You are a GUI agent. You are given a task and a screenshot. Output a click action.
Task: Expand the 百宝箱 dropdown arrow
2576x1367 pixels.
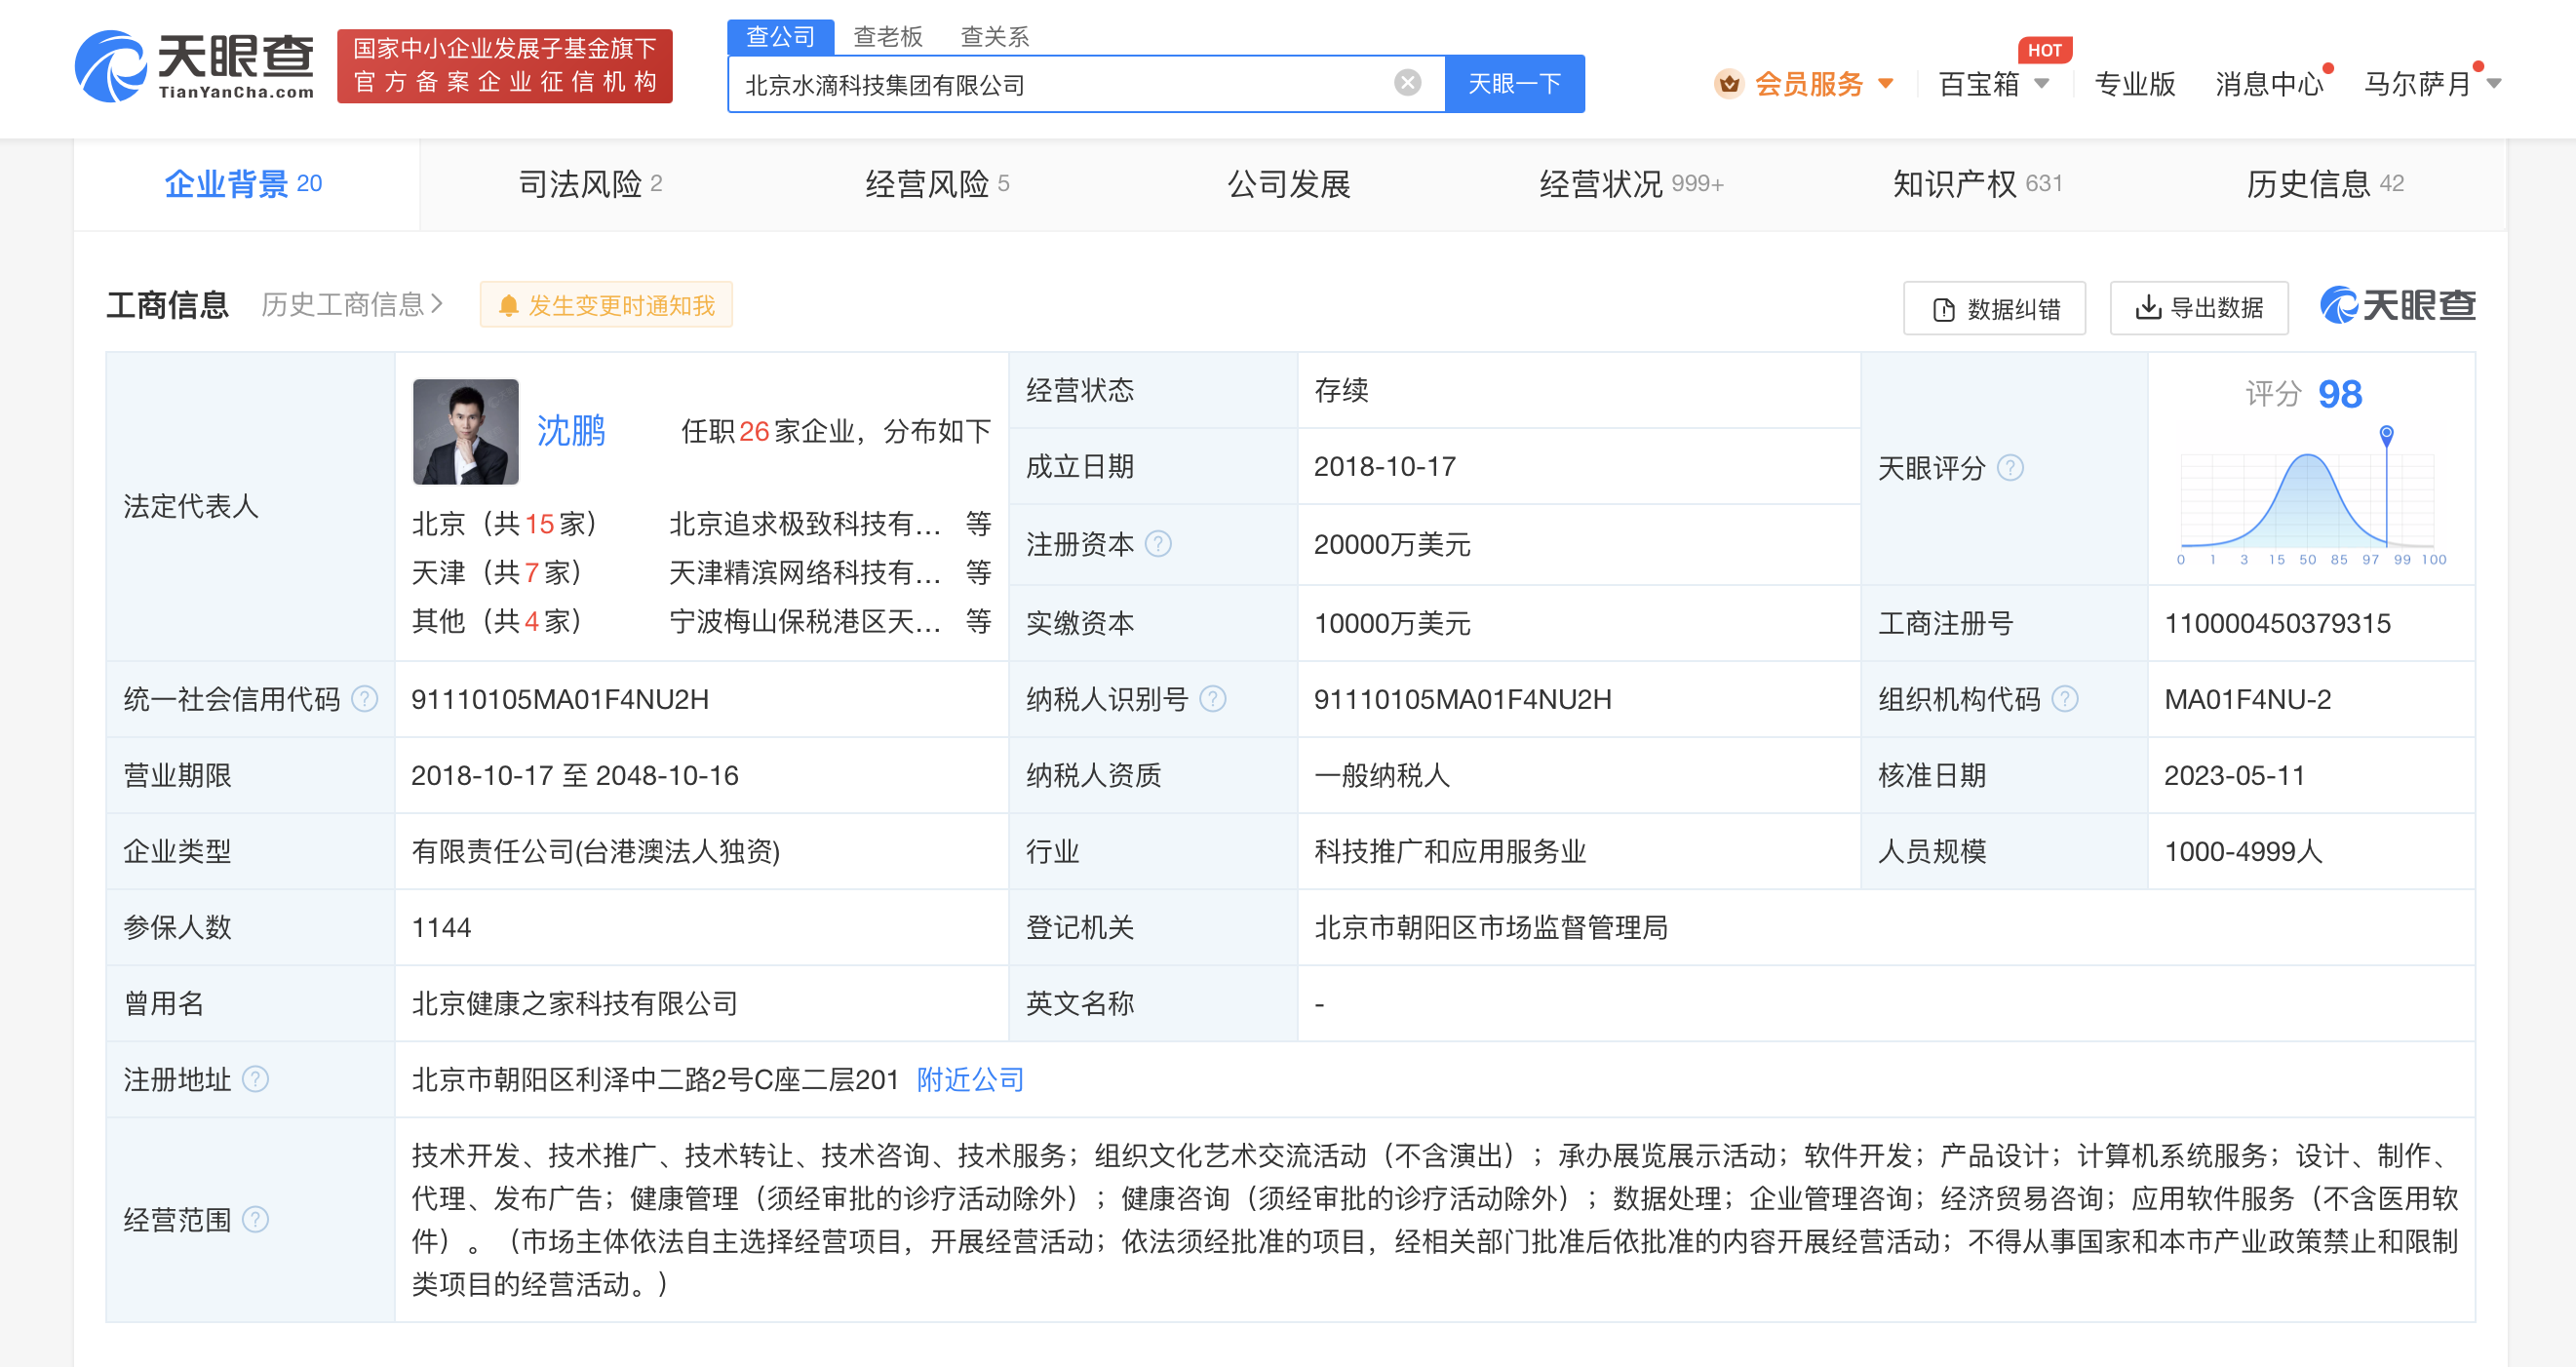click(2042, 84)
